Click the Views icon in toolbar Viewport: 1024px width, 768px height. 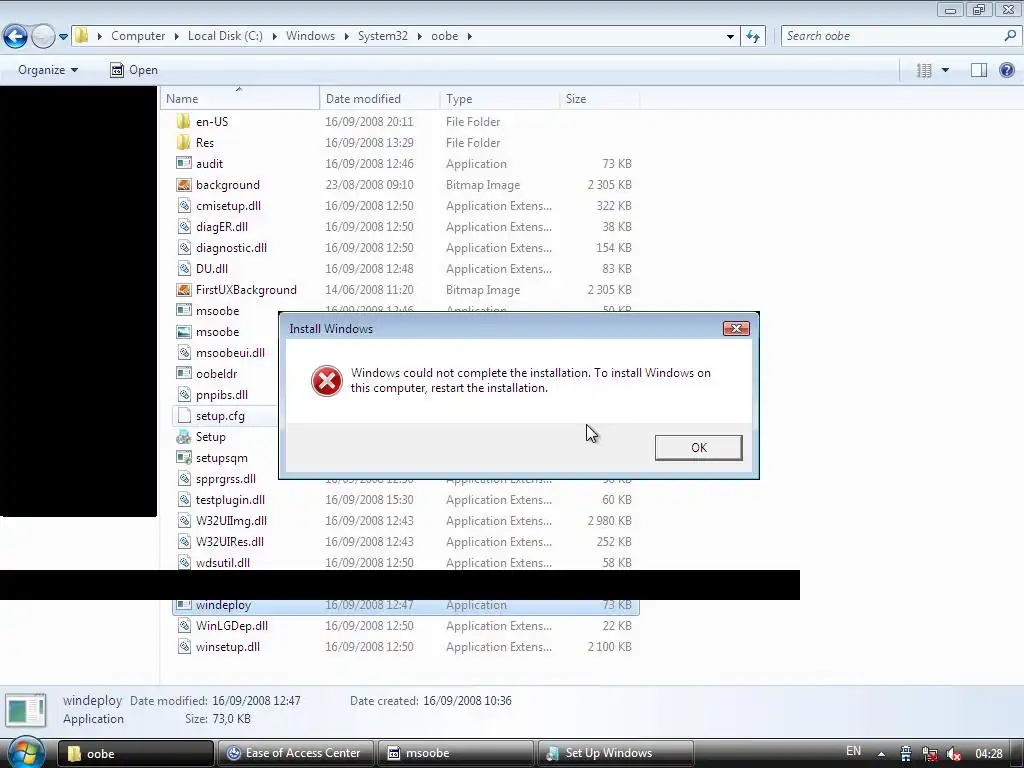point(924,70)
